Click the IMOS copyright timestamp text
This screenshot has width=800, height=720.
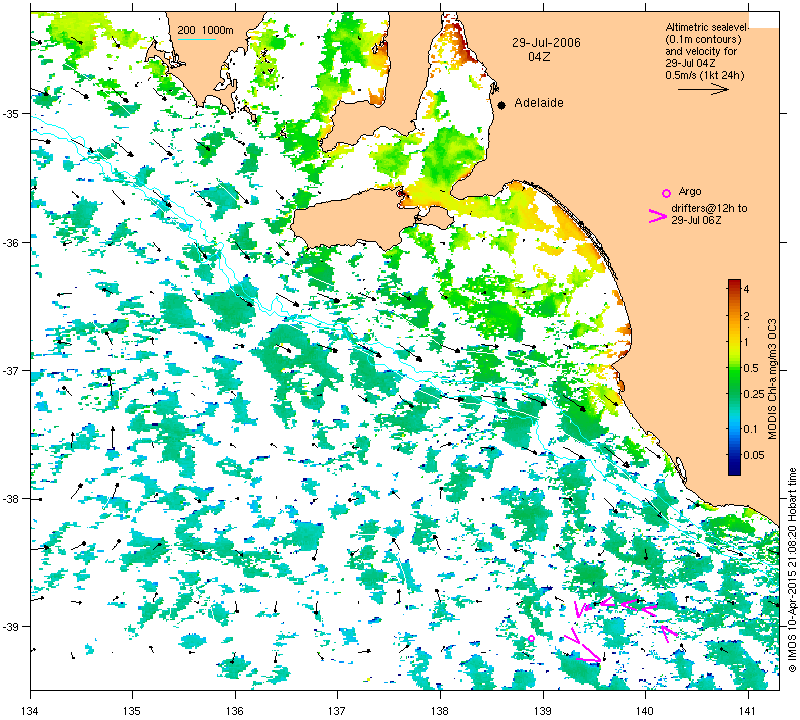click(792, 570)
